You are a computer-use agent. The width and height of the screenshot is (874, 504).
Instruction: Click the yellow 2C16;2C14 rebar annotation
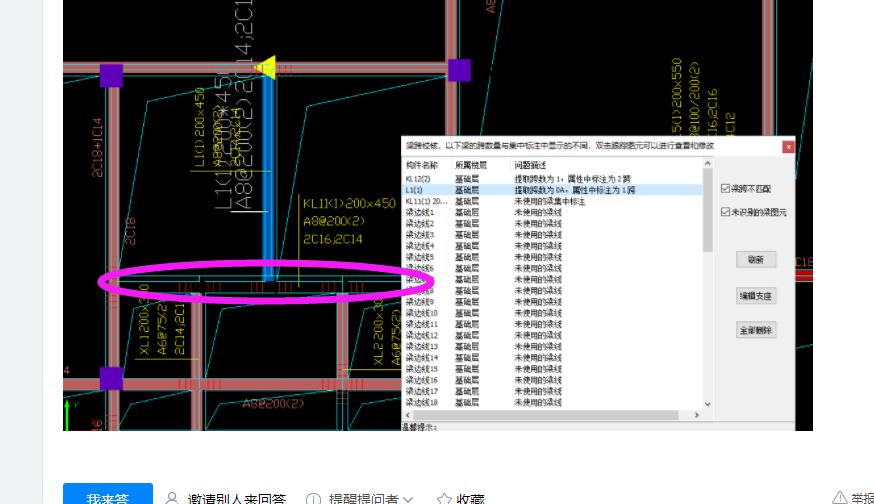pos(333,239)
